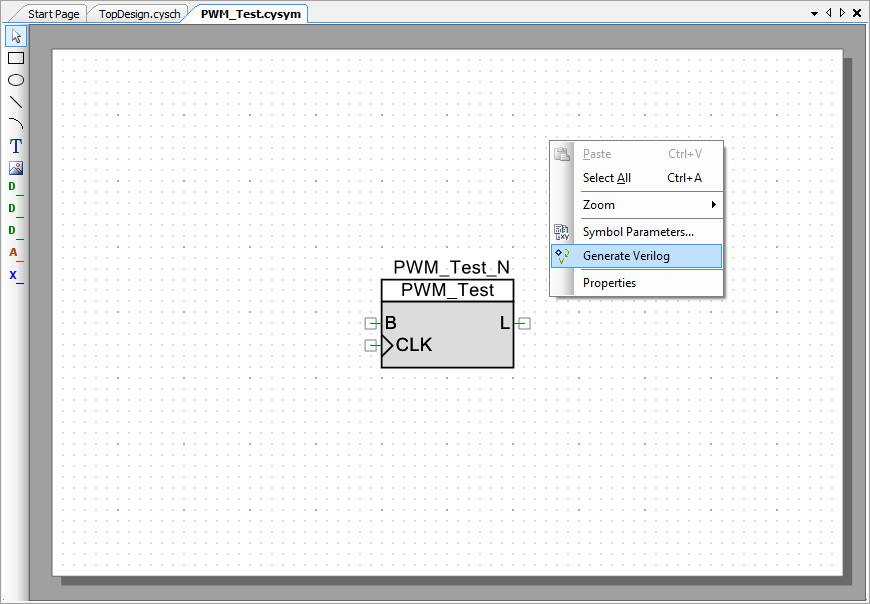Open Symbol Parameters from context menu
Viewport: 870px width, 604px height.
coord(638,232)
